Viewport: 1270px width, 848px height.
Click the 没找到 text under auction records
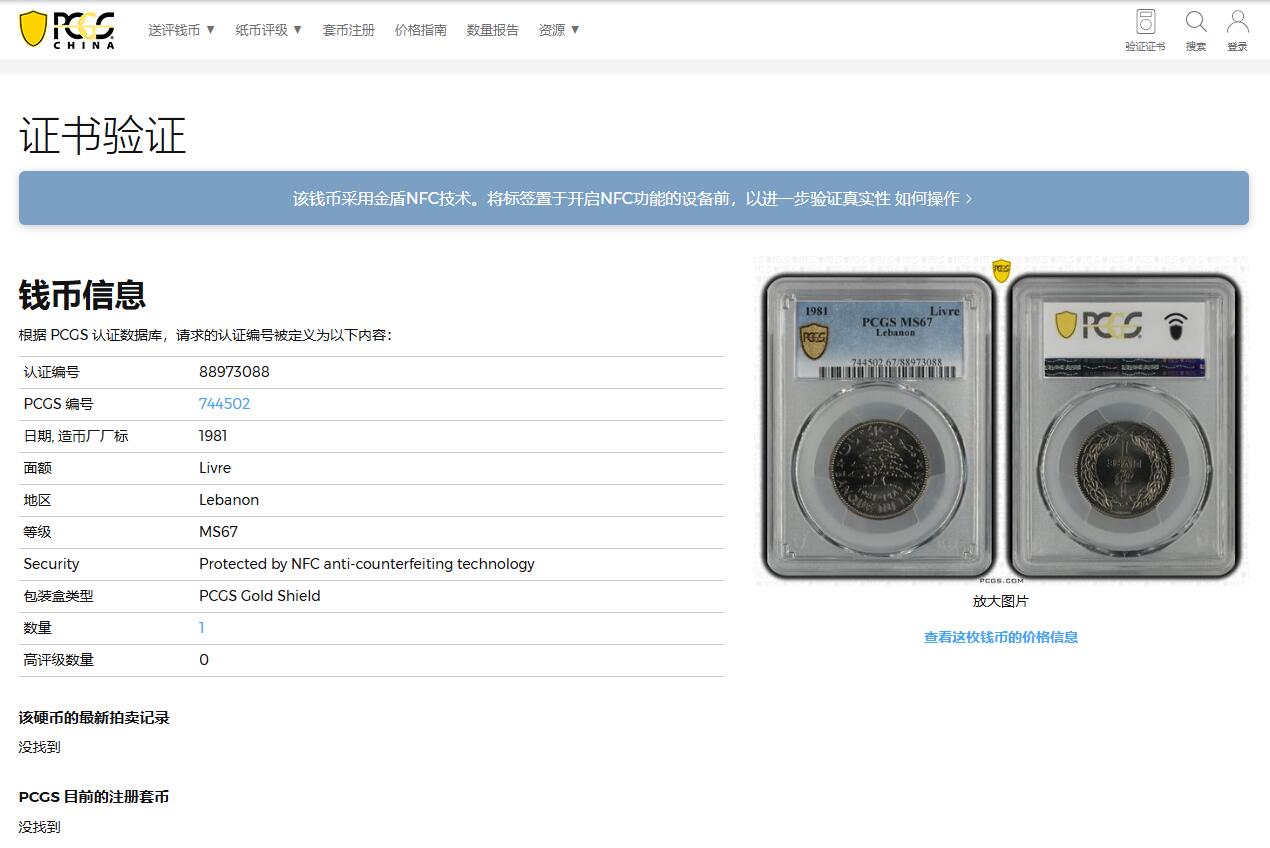40,747
